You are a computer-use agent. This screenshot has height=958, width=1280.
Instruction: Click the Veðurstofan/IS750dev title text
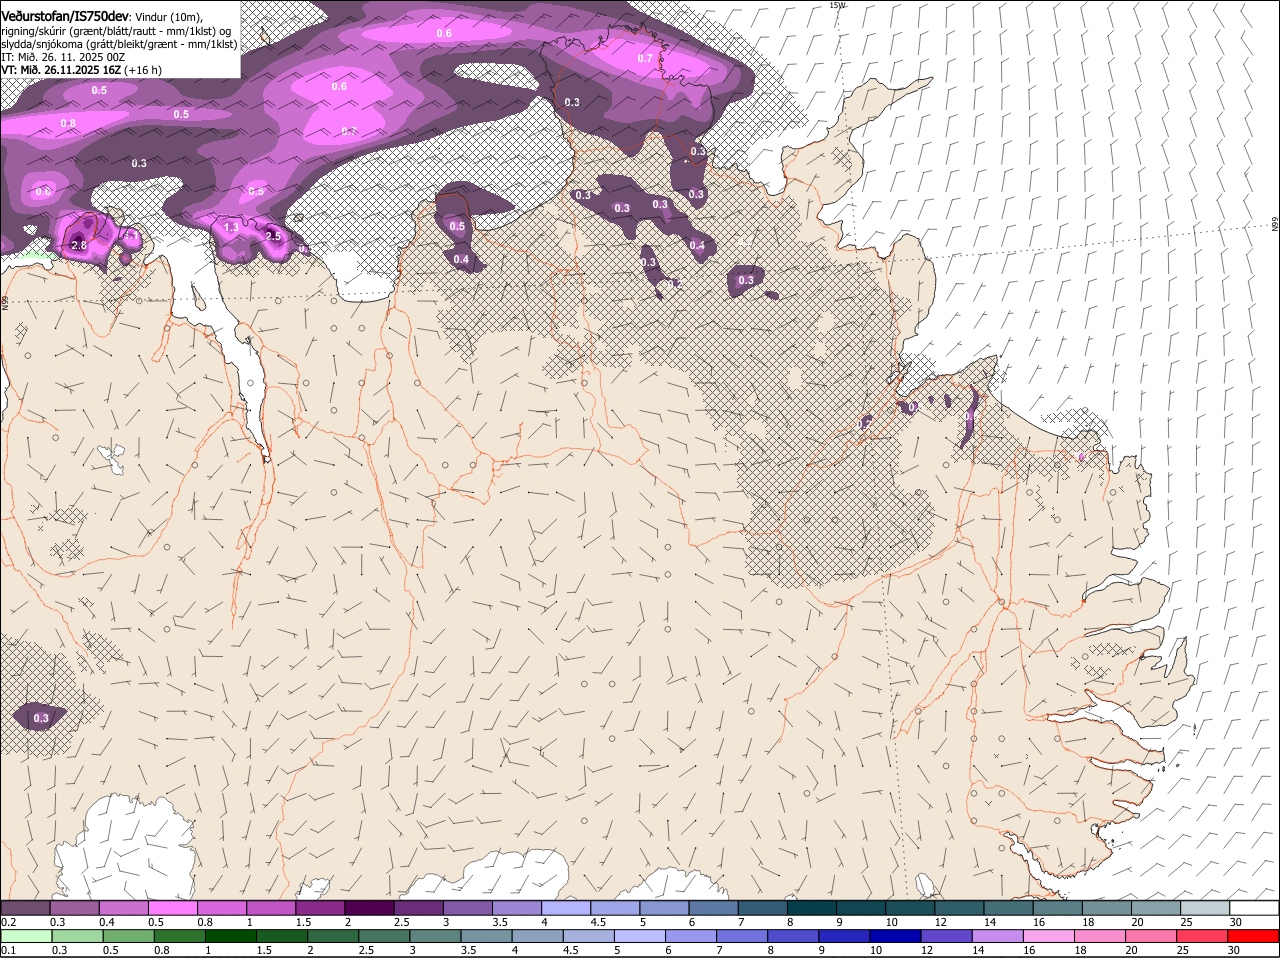[x=65, y=17]
